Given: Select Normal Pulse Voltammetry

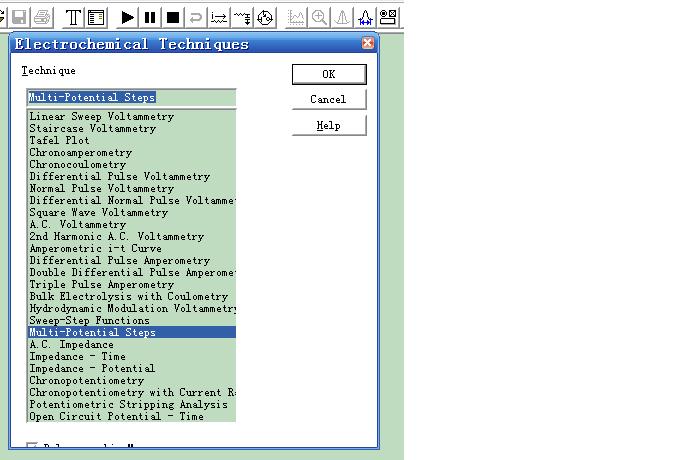Looking at the screenshot, I should coord(131,189).
